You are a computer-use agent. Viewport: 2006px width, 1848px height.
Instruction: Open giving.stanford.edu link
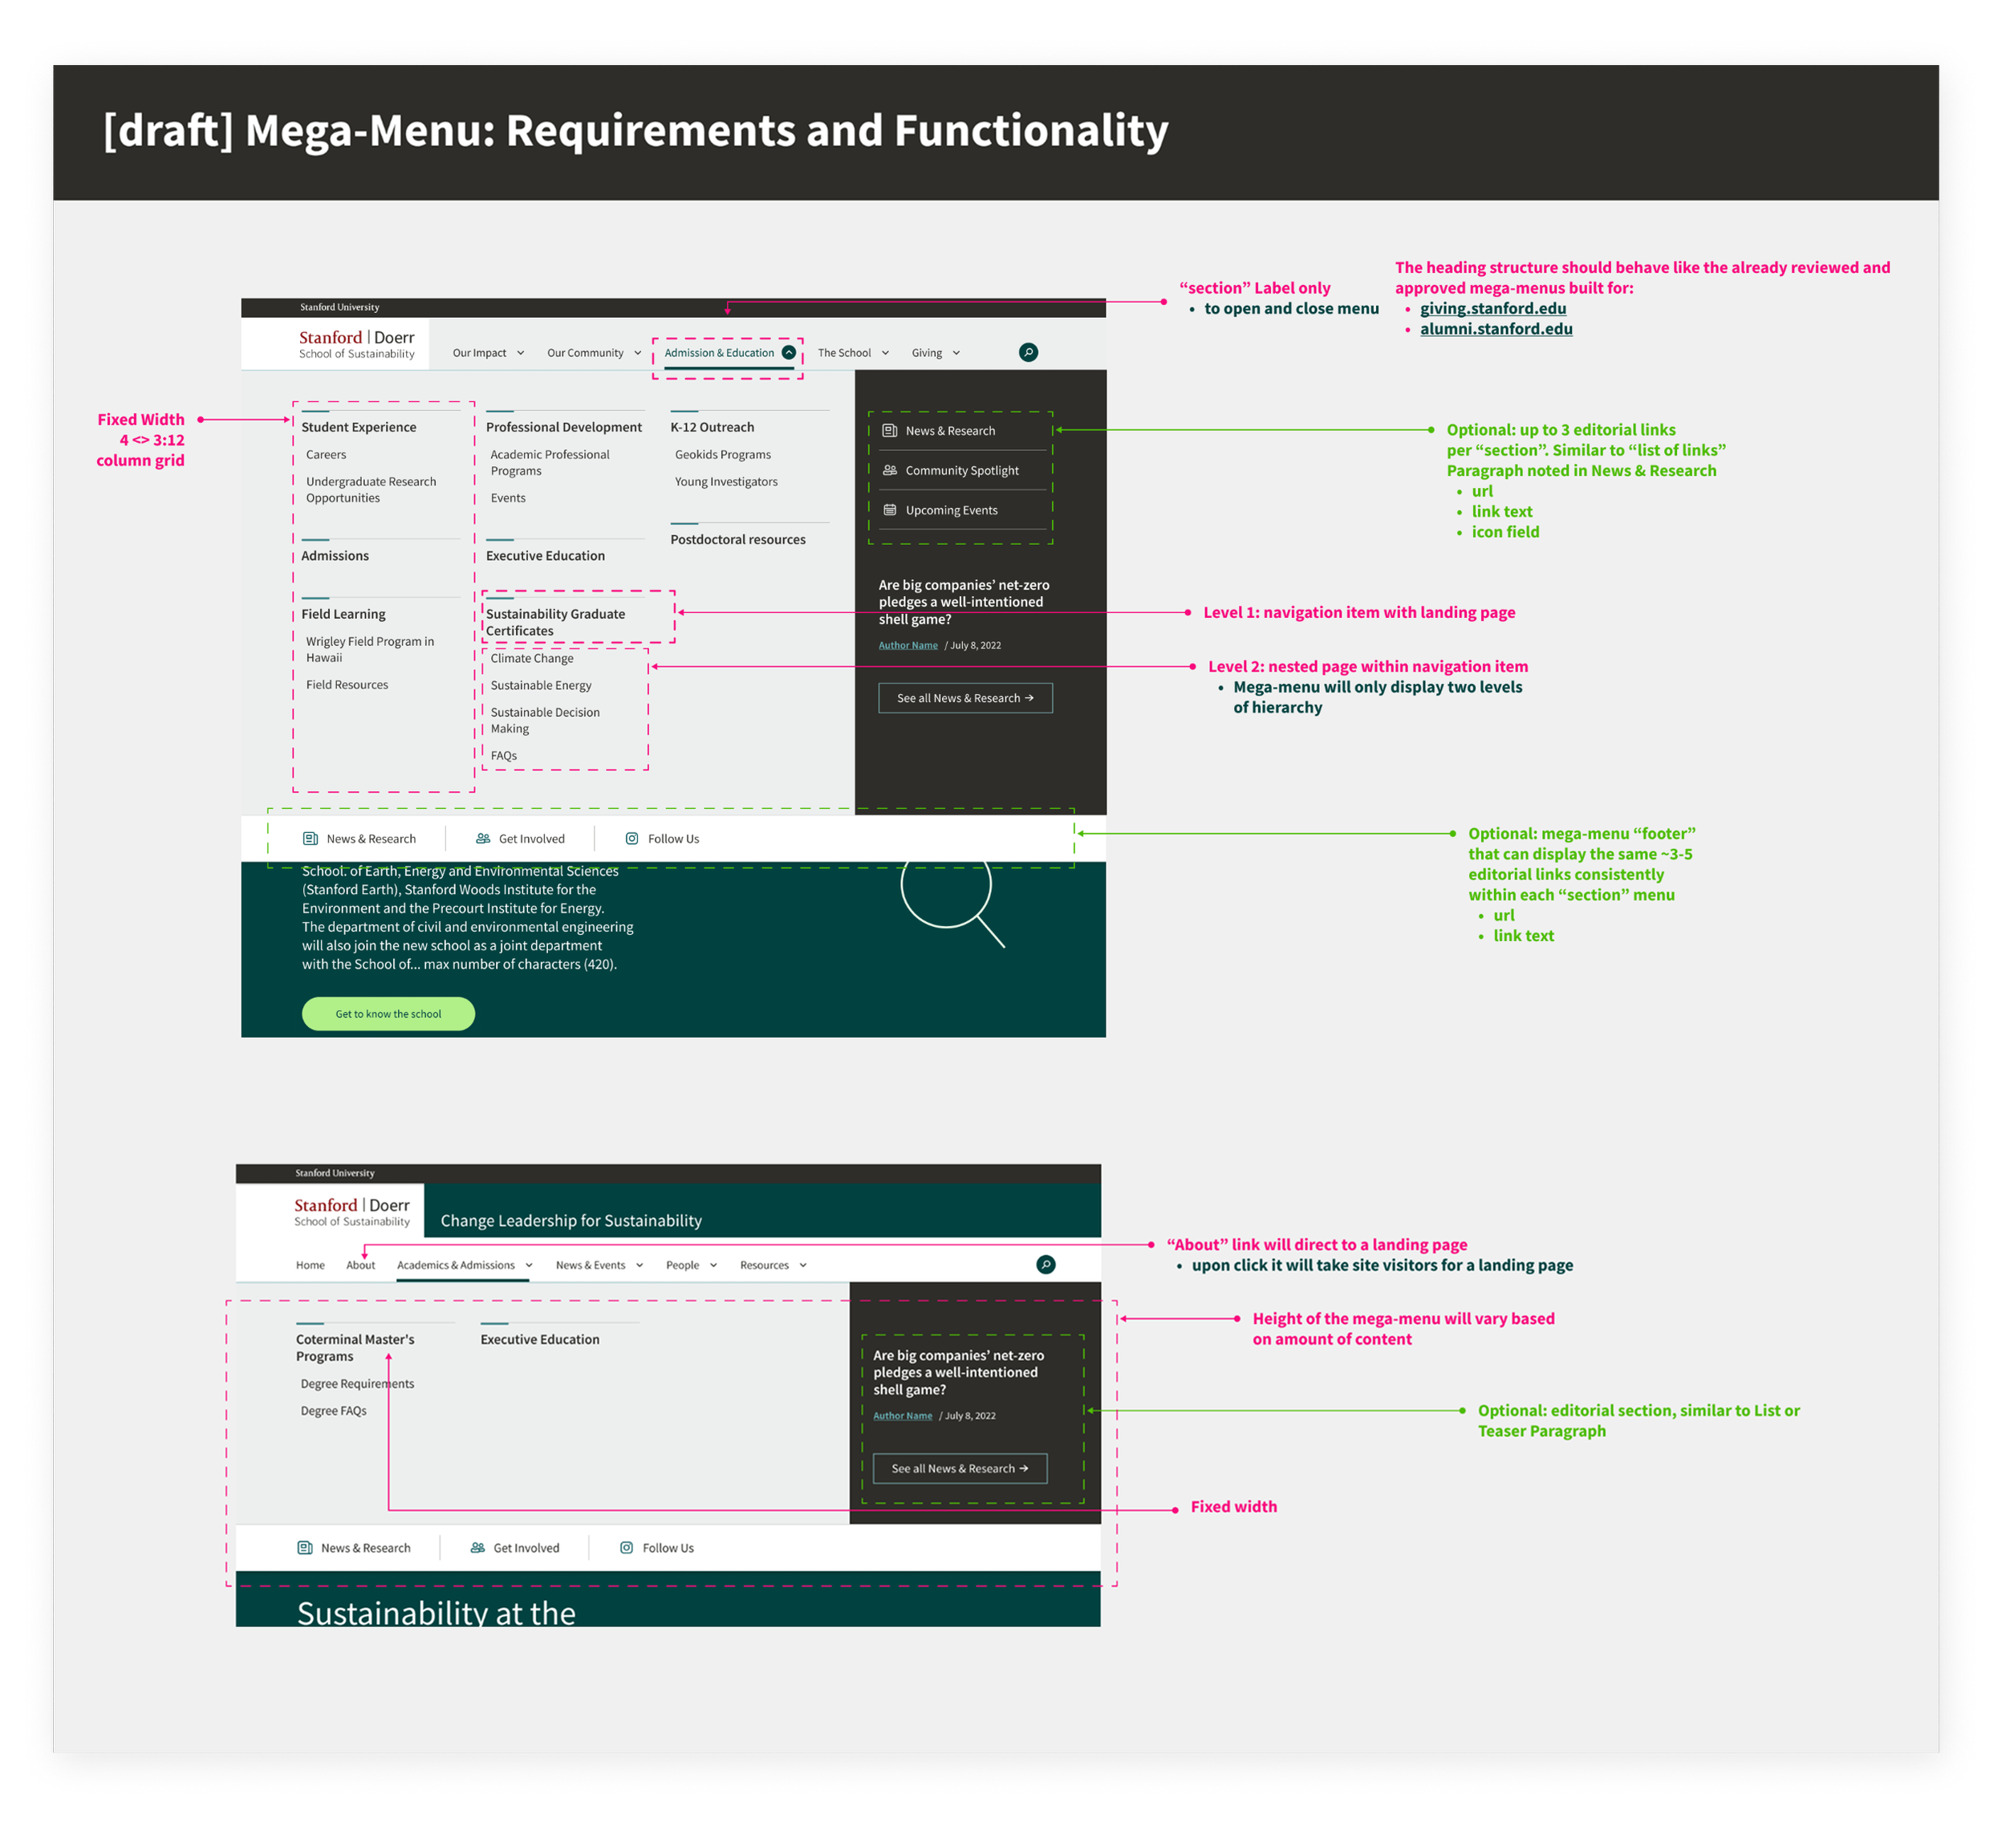[1493, 309]
